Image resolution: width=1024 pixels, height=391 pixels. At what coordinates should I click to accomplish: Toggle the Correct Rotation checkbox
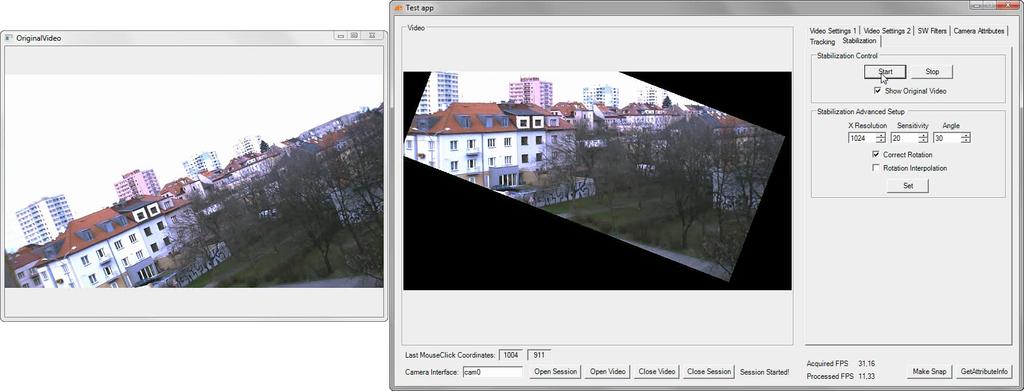[876, 155]
